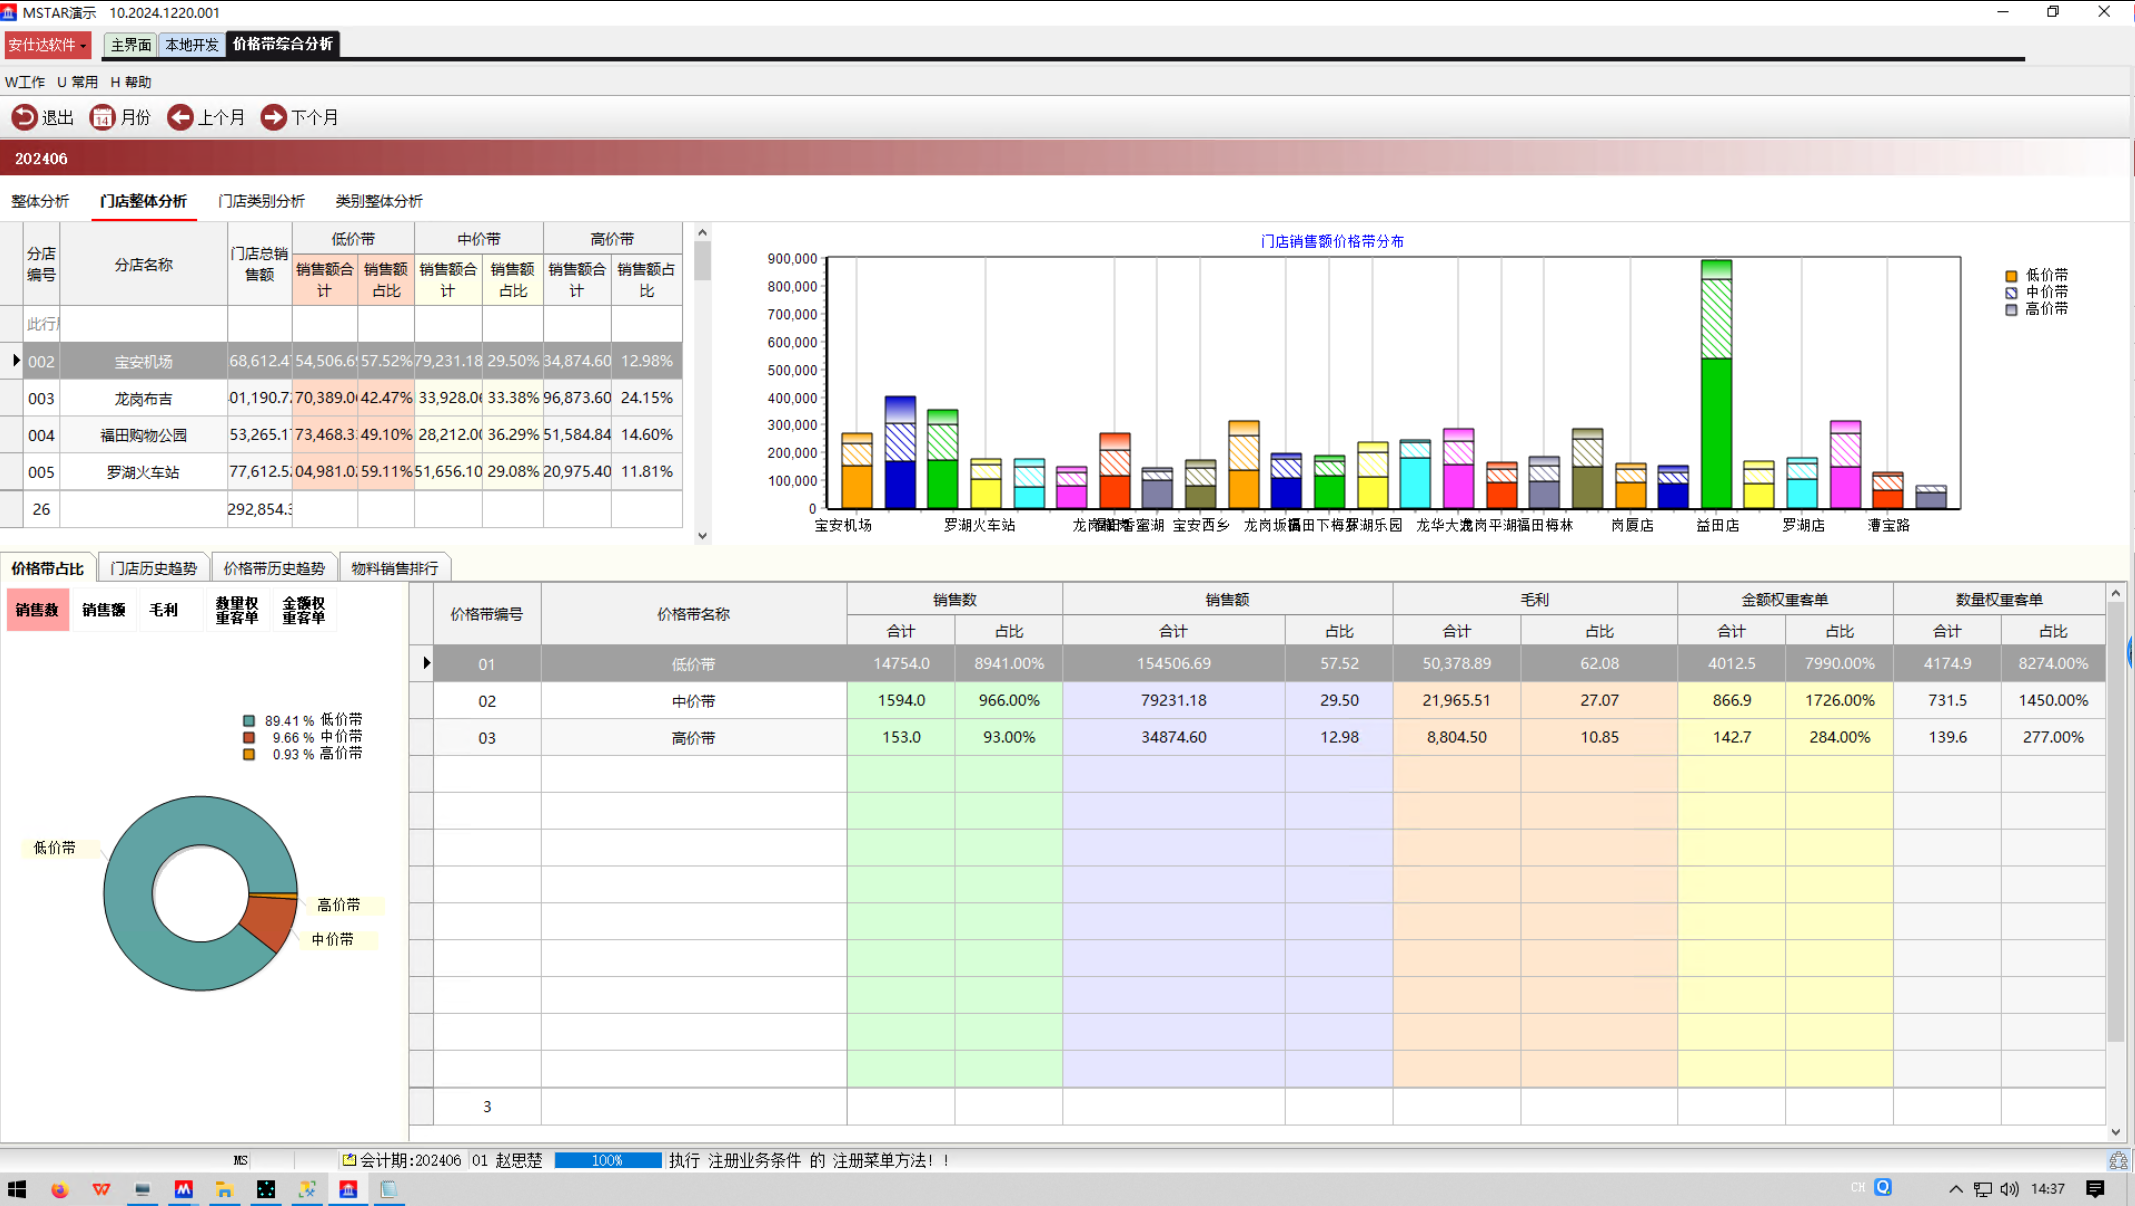Open the 门店历史趋势 tab
Screen dimensions: 2135x1206
tap(153, 568)
